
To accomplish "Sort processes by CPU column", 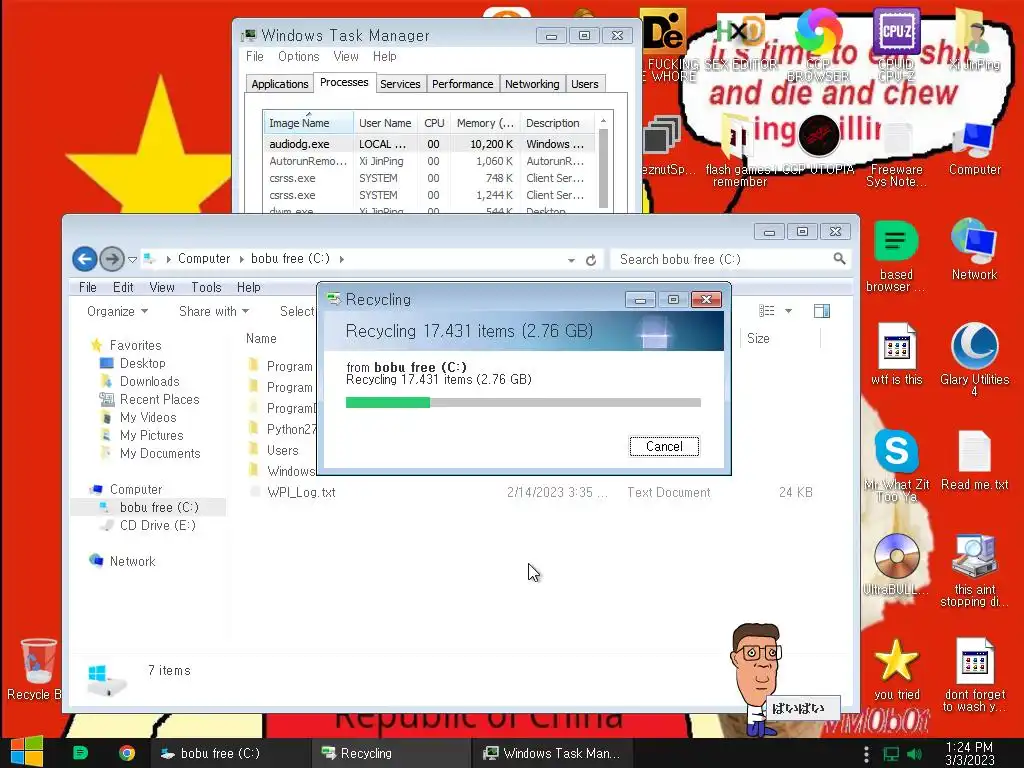I will click(434, 123).
